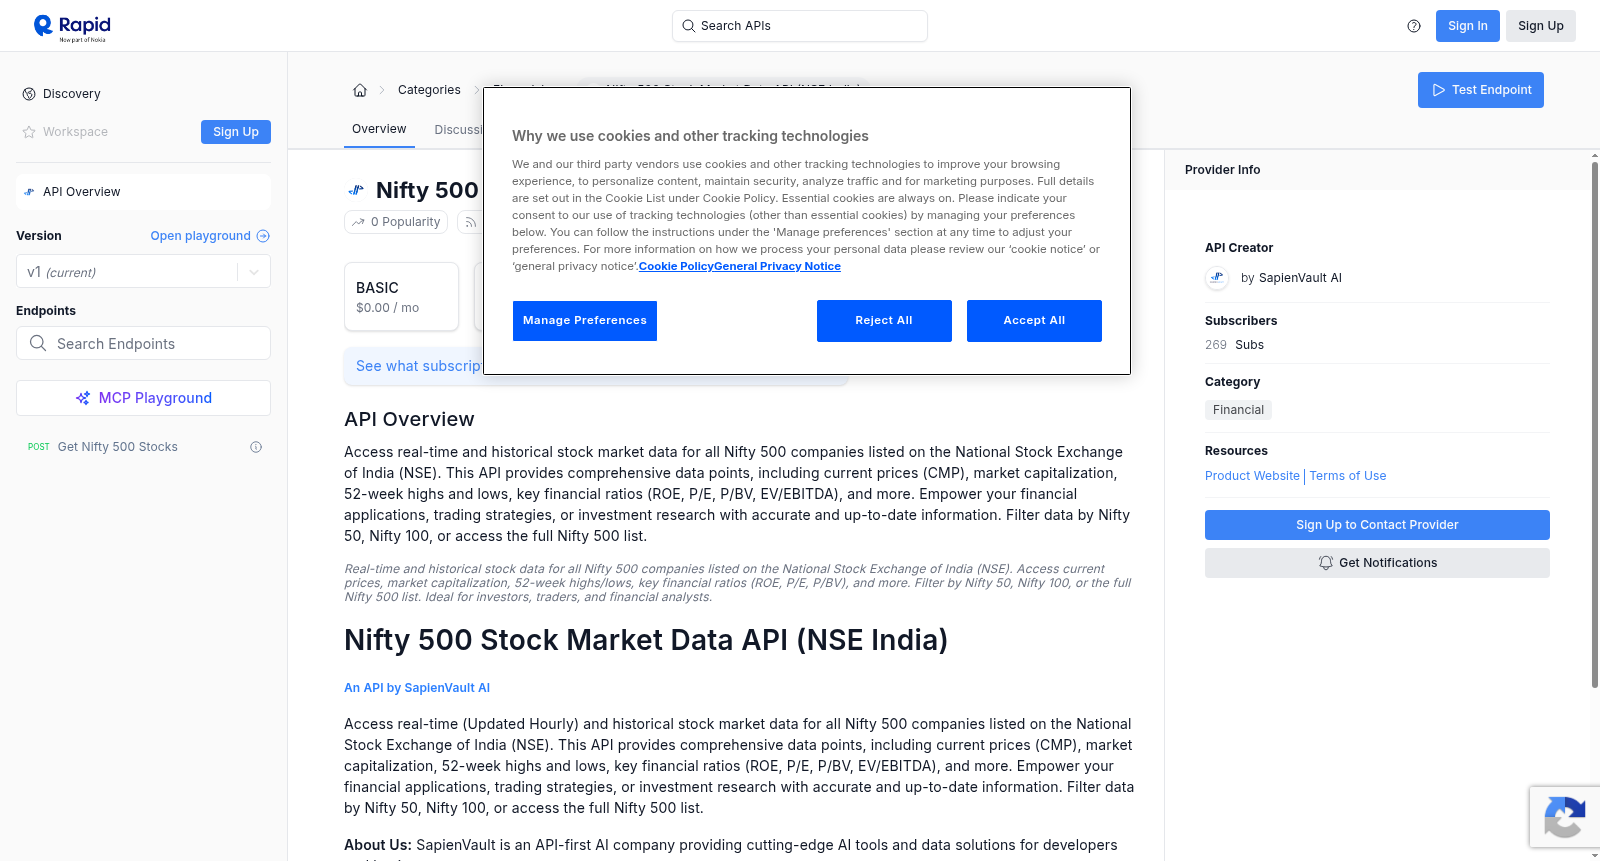Open the Product Website link

pos(1252,476)
